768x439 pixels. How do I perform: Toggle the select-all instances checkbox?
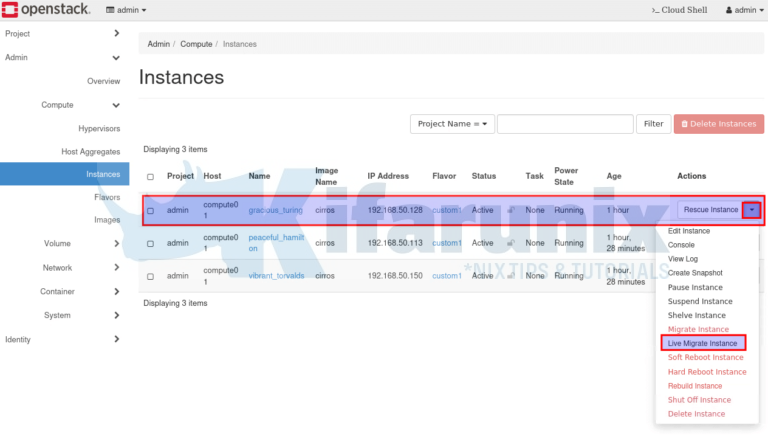pyautogui.click(x=150, y=177)
